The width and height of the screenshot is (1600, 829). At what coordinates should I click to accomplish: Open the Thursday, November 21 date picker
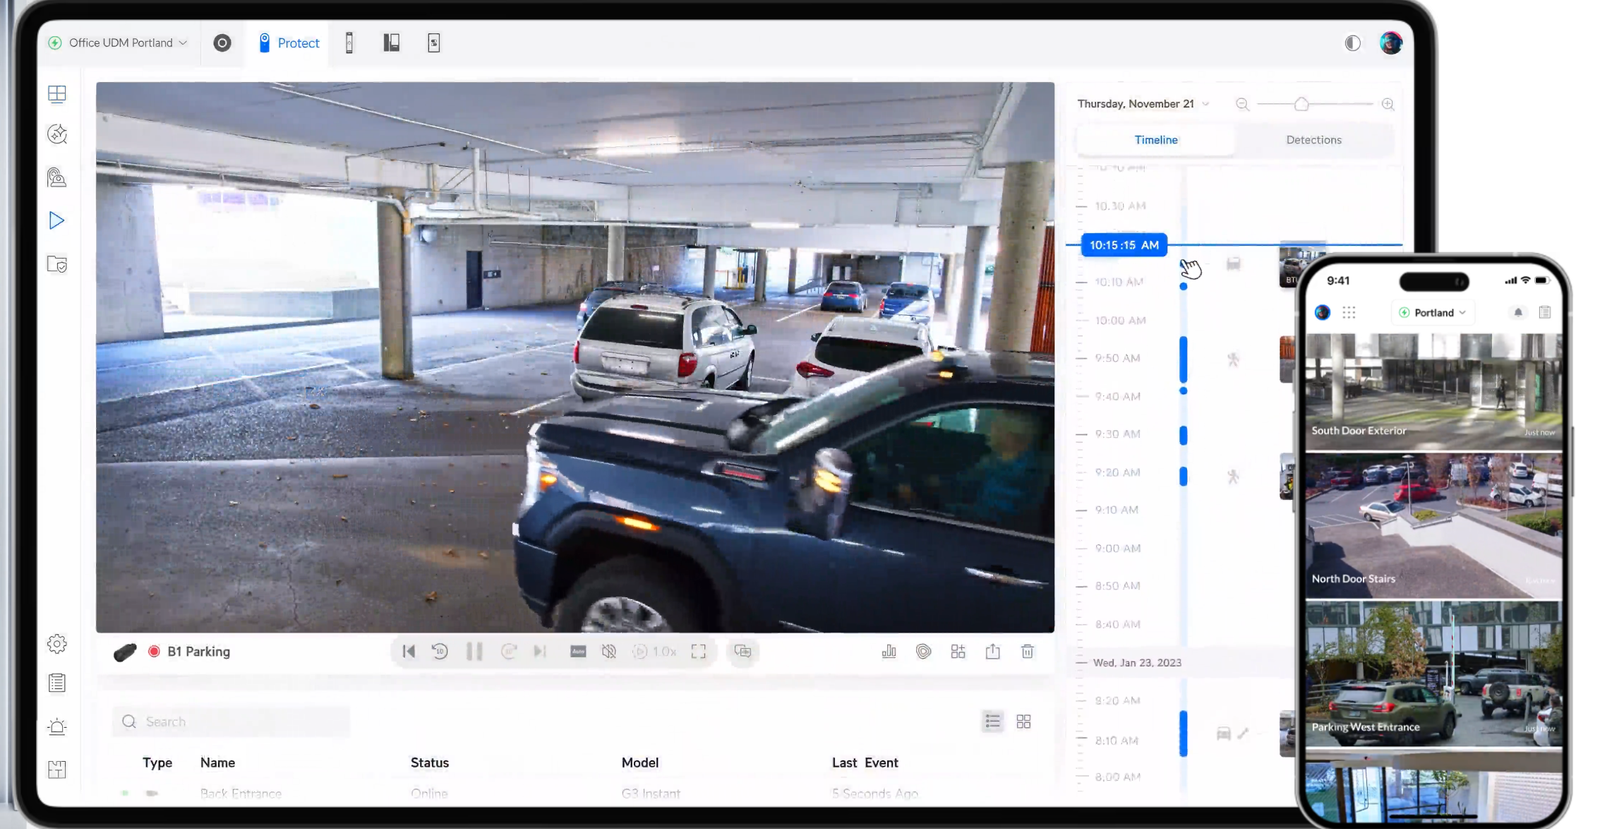pos(1143,104)
